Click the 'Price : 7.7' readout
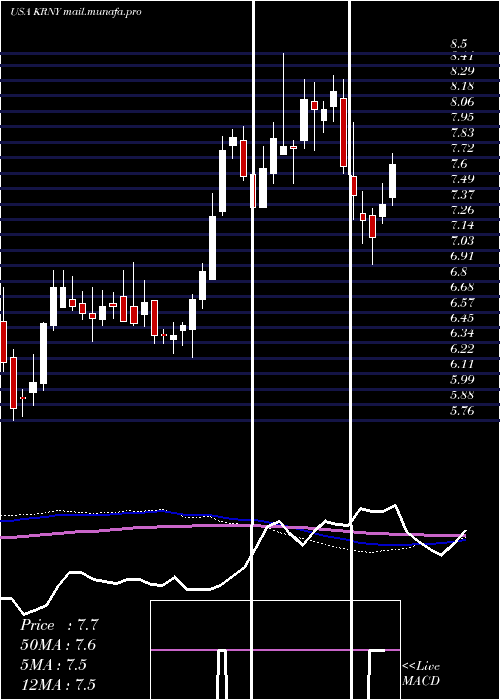 [59, 625]
